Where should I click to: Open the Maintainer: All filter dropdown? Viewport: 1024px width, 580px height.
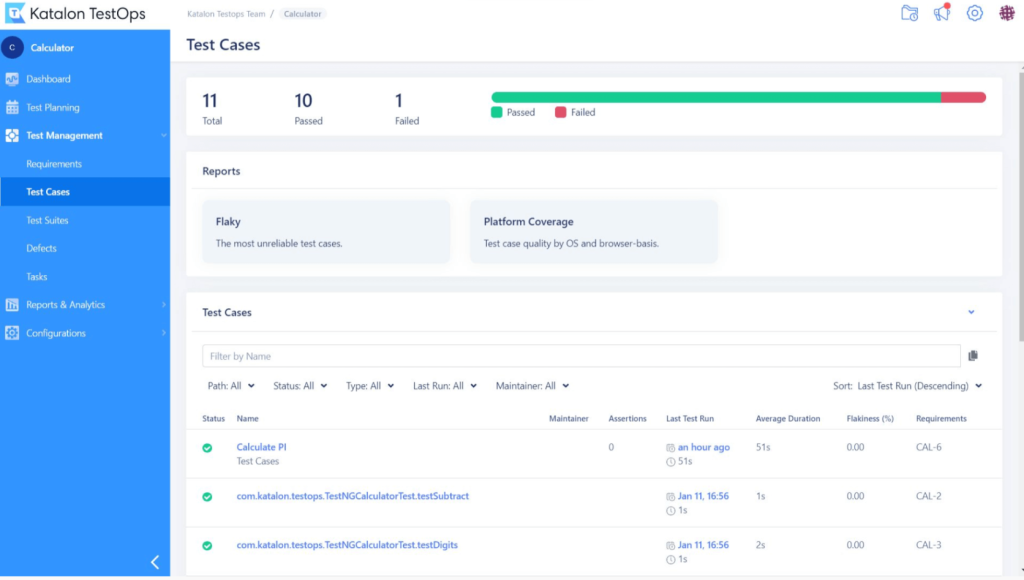pos(532,386)
